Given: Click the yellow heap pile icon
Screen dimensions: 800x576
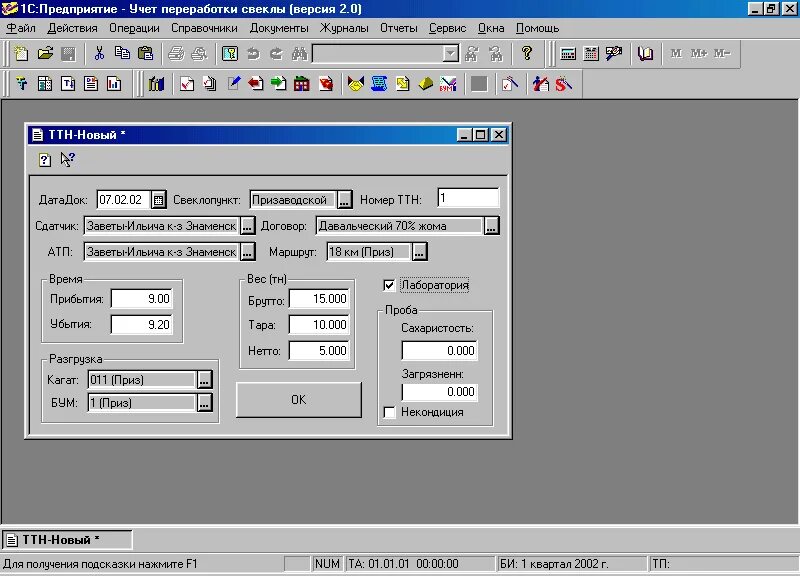Looking at the screenshot, I should click(426, 84).
